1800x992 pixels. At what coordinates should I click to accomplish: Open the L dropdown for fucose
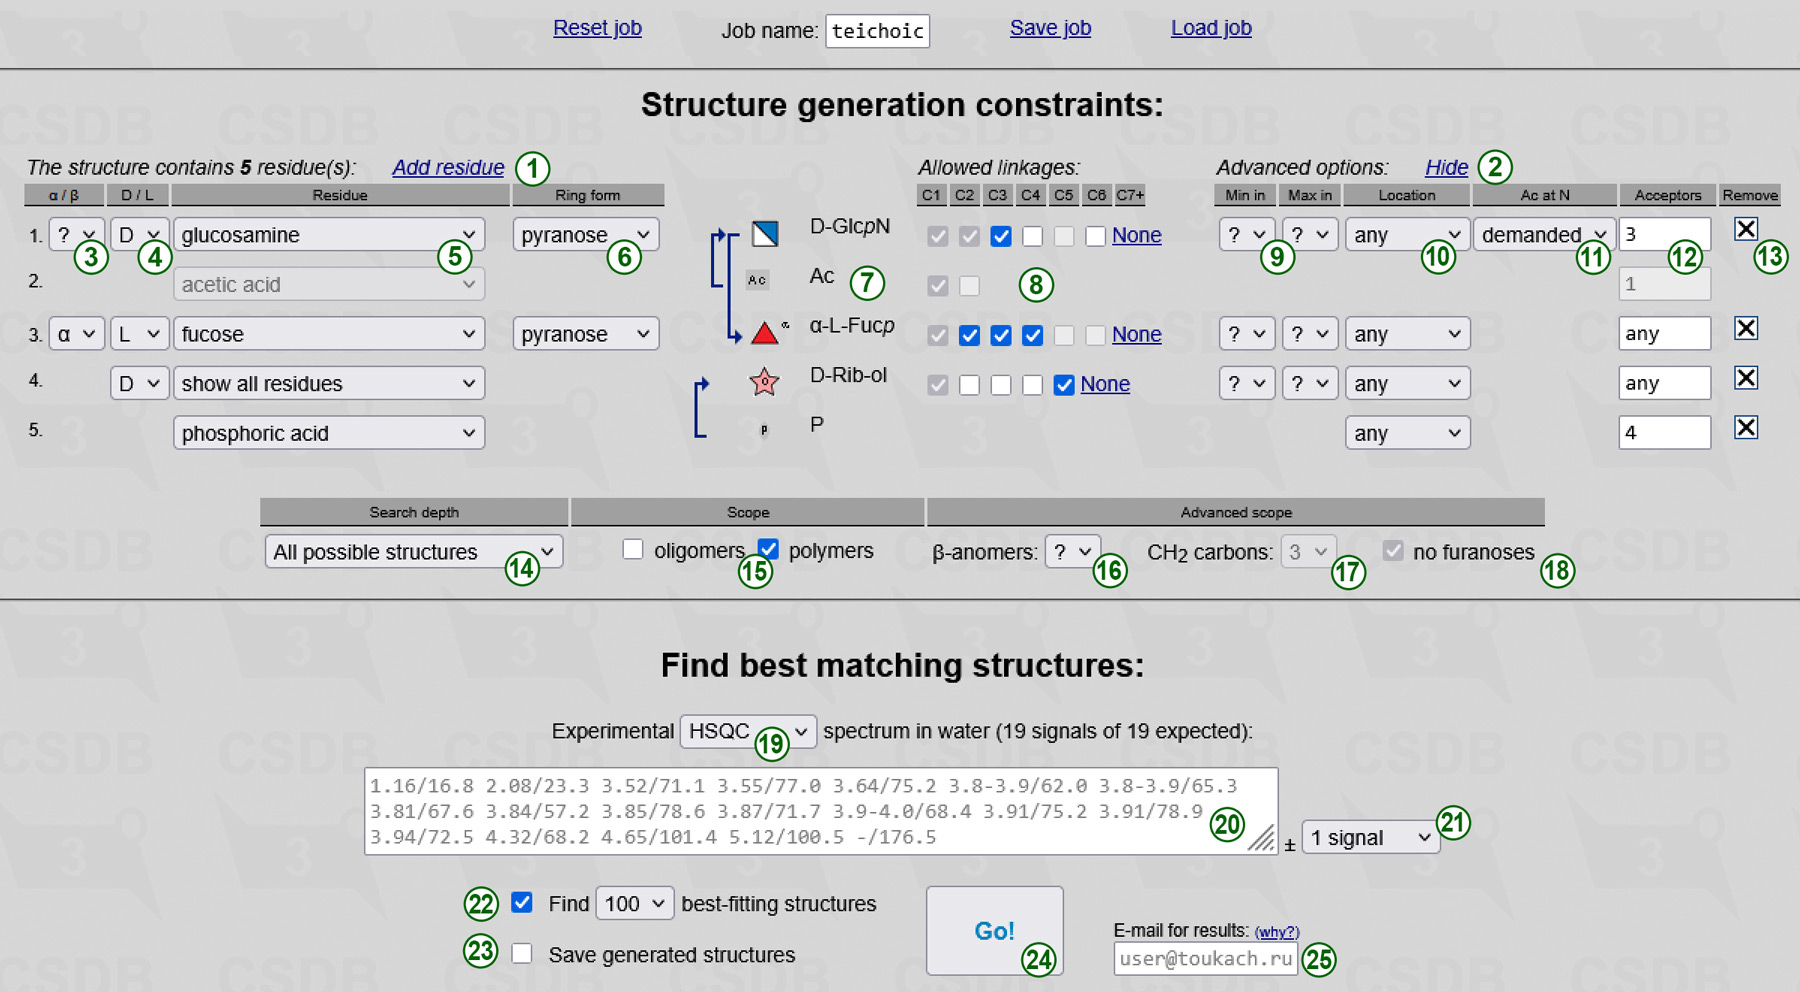(139, 334)
